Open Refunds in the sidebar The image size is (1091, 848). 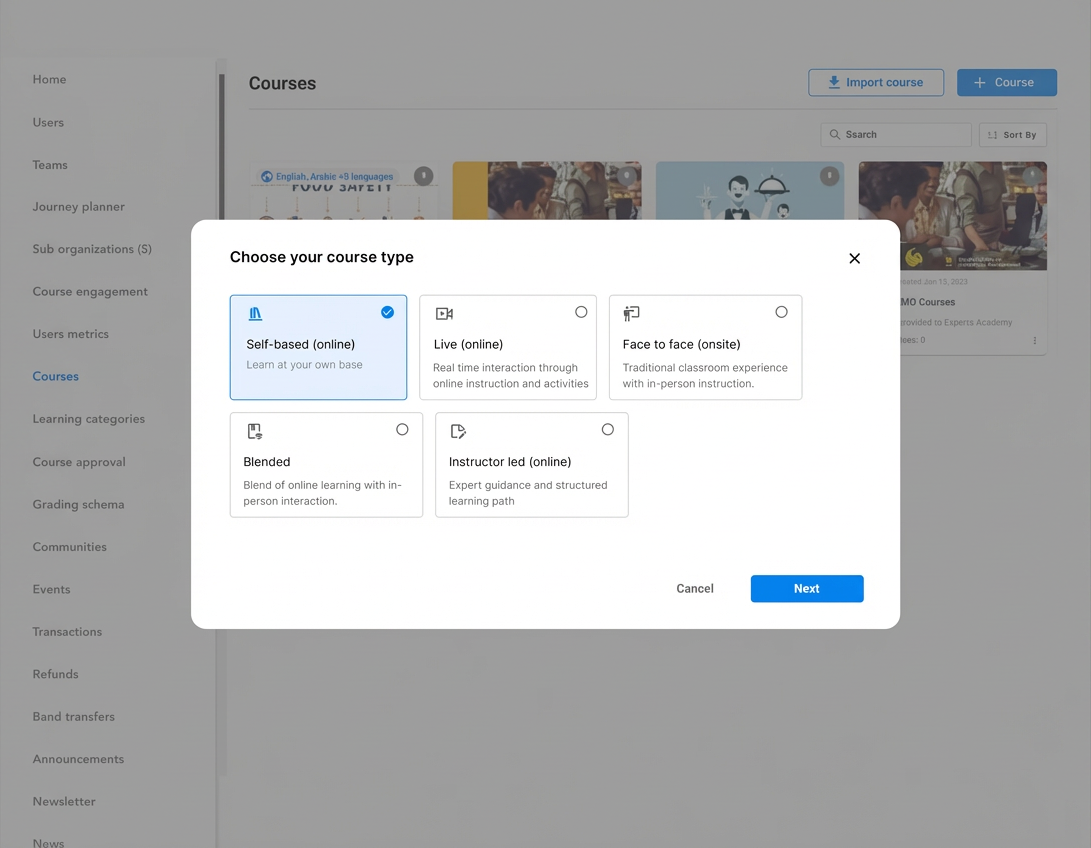tap(55, 674)
